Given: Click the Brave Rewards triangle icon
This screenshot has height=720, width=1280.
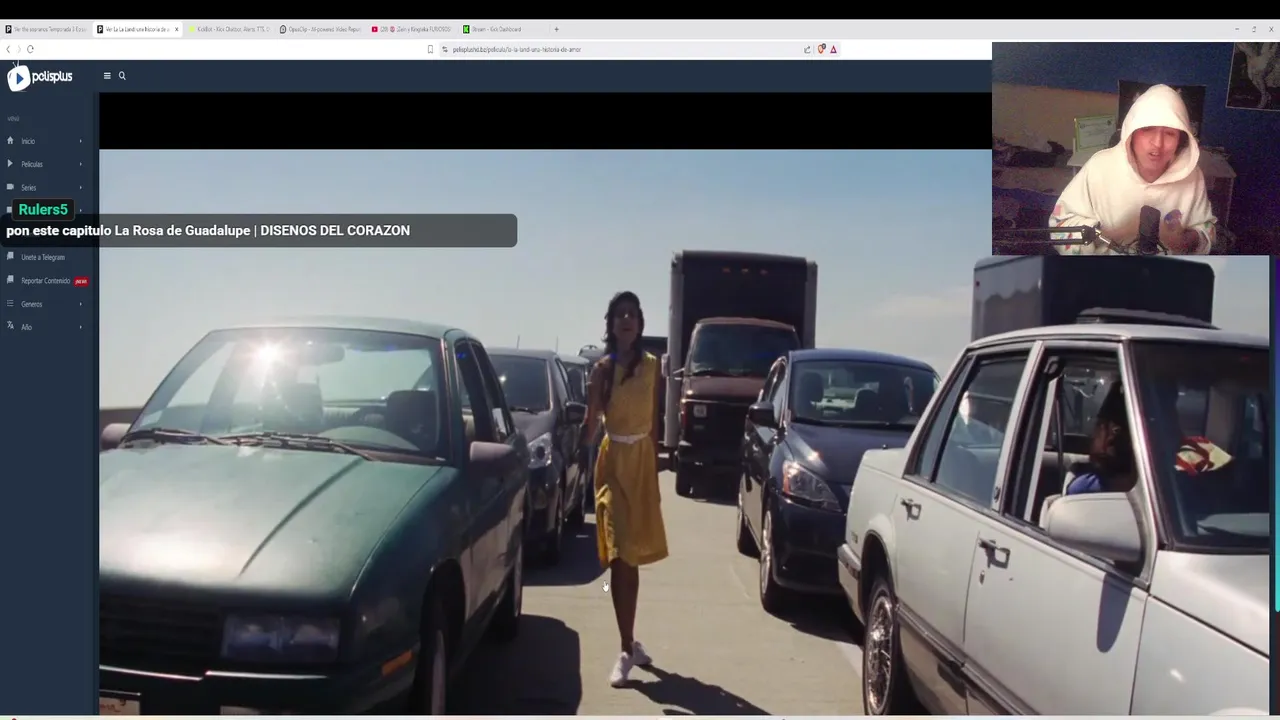Looking at the screenshot, I should pyautogui.click(x=833, y=49).
